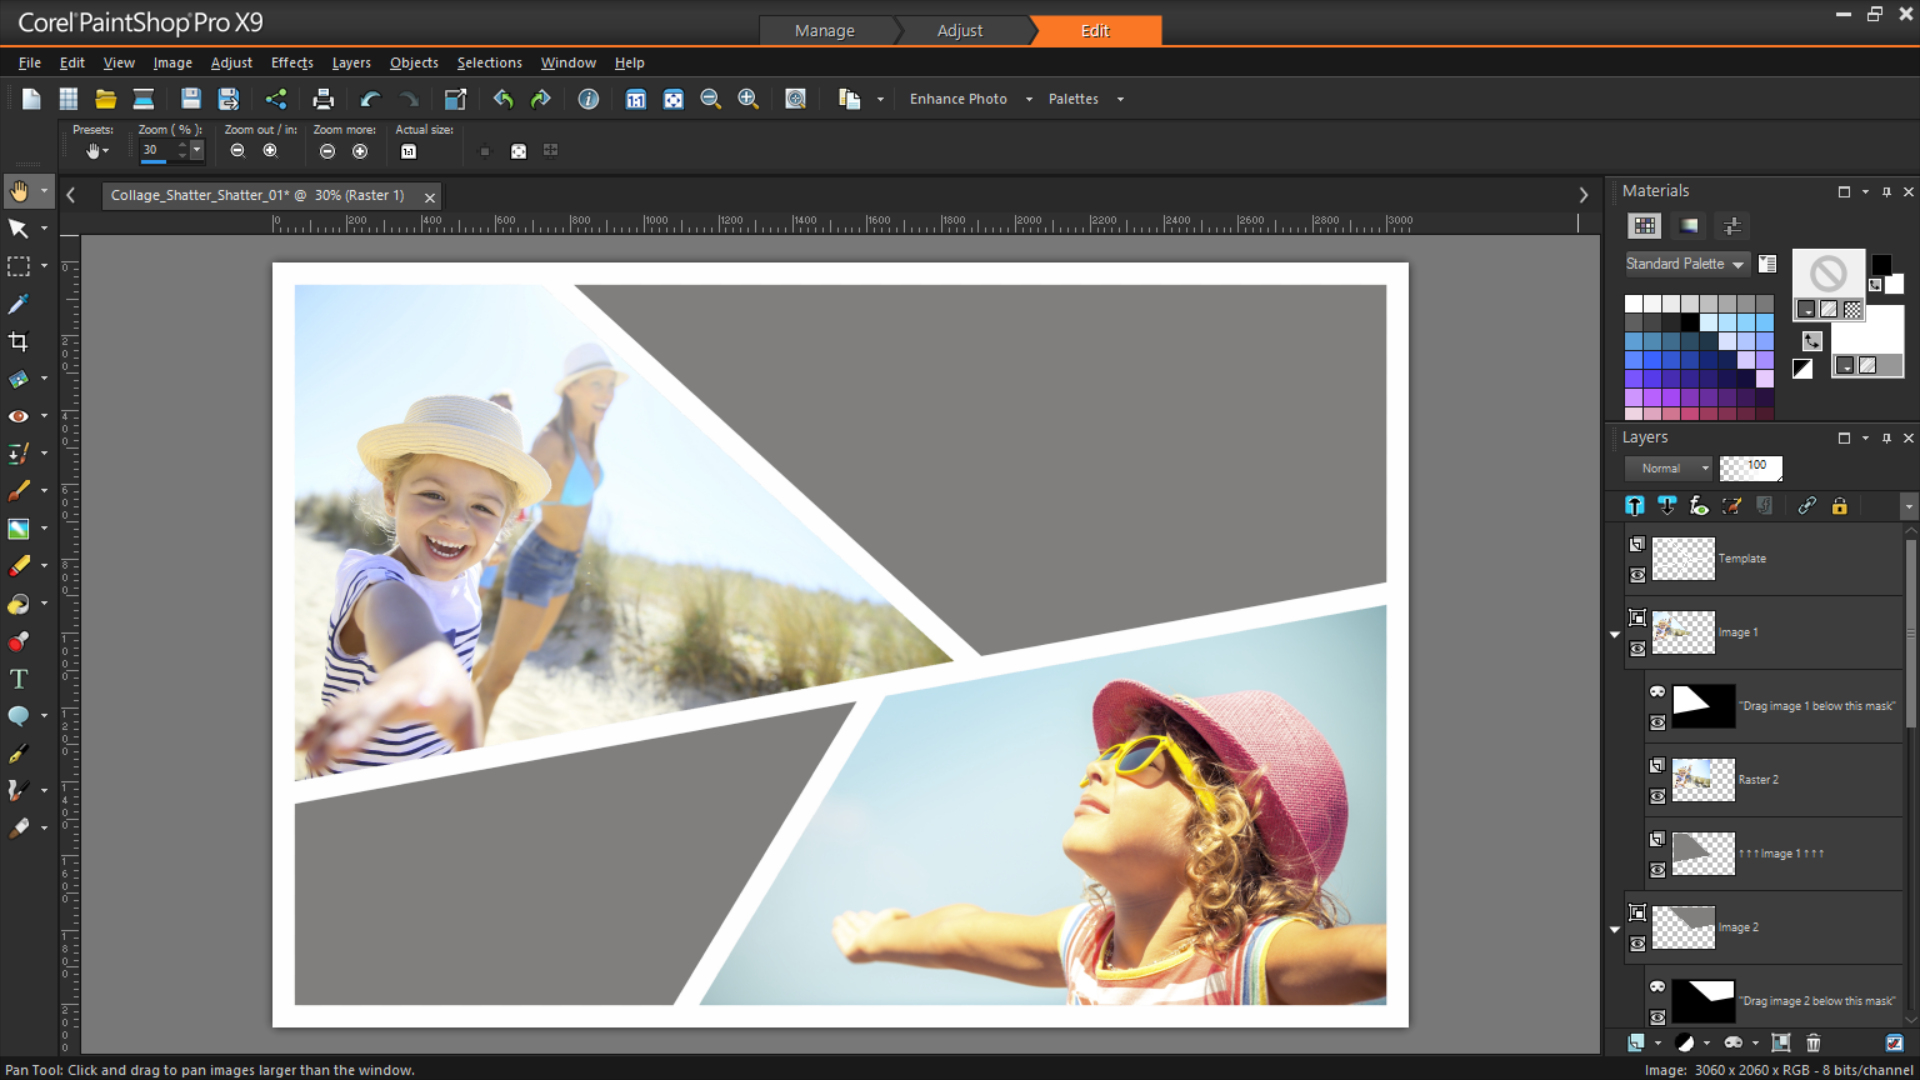Open the Palettes dropdown
1920x1080 pixels.
coord(1121,99)
